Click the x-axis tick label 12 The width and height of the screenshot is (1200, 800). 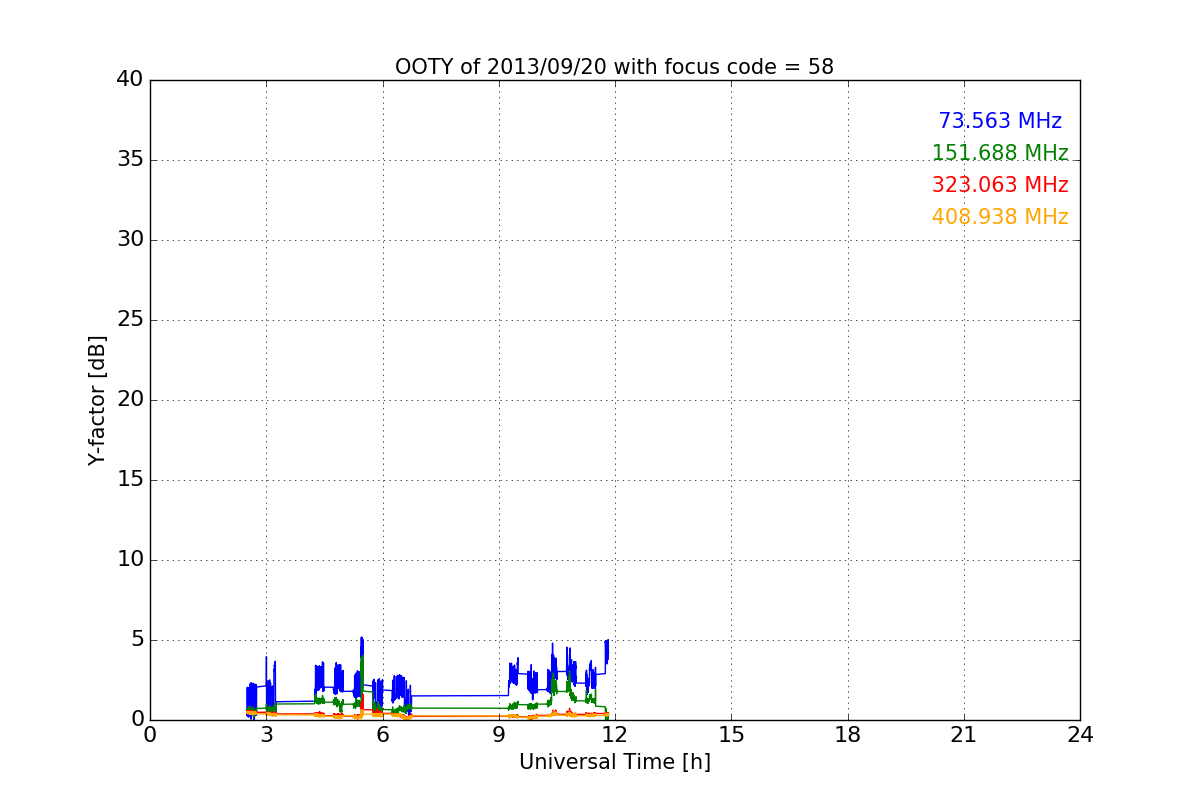(x=615, y=735)
